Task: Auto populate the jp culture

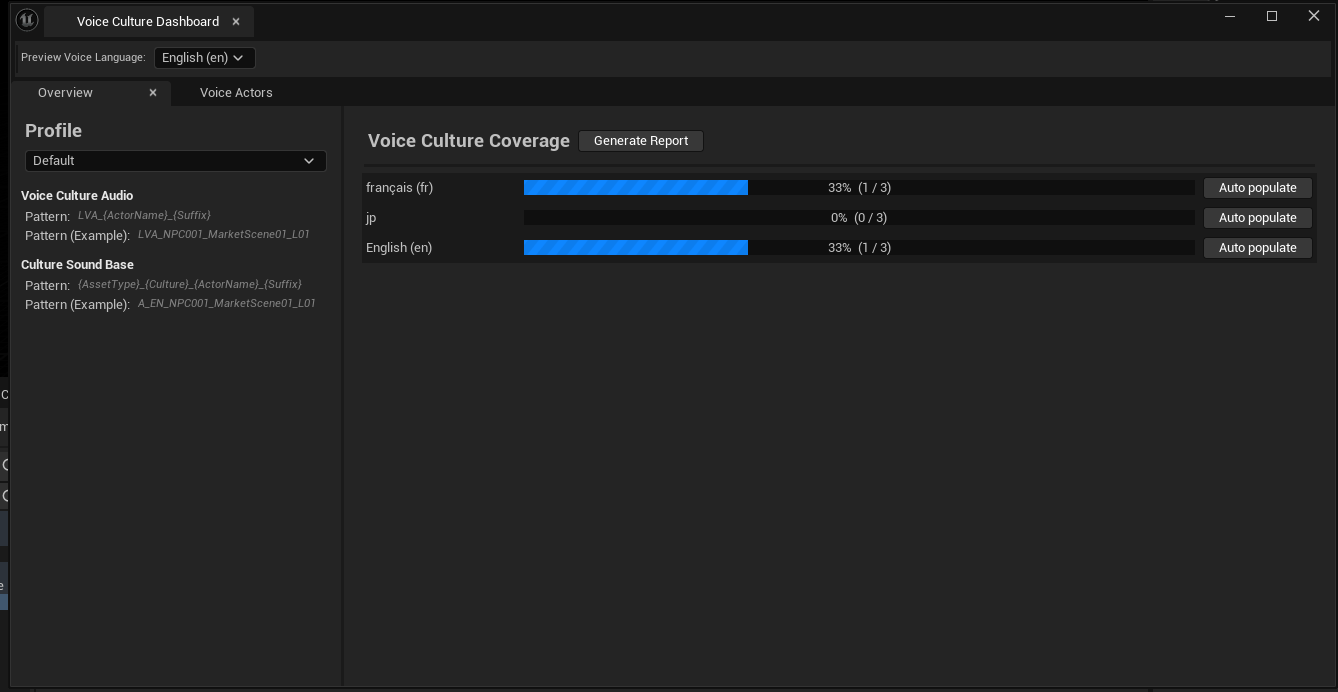Action: [x=1257, y=218]
